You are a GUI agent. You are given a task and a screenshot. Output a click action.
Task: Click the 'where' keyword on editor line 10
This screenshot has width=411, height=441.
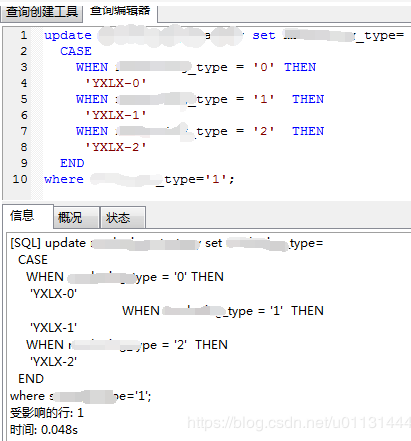64,179
